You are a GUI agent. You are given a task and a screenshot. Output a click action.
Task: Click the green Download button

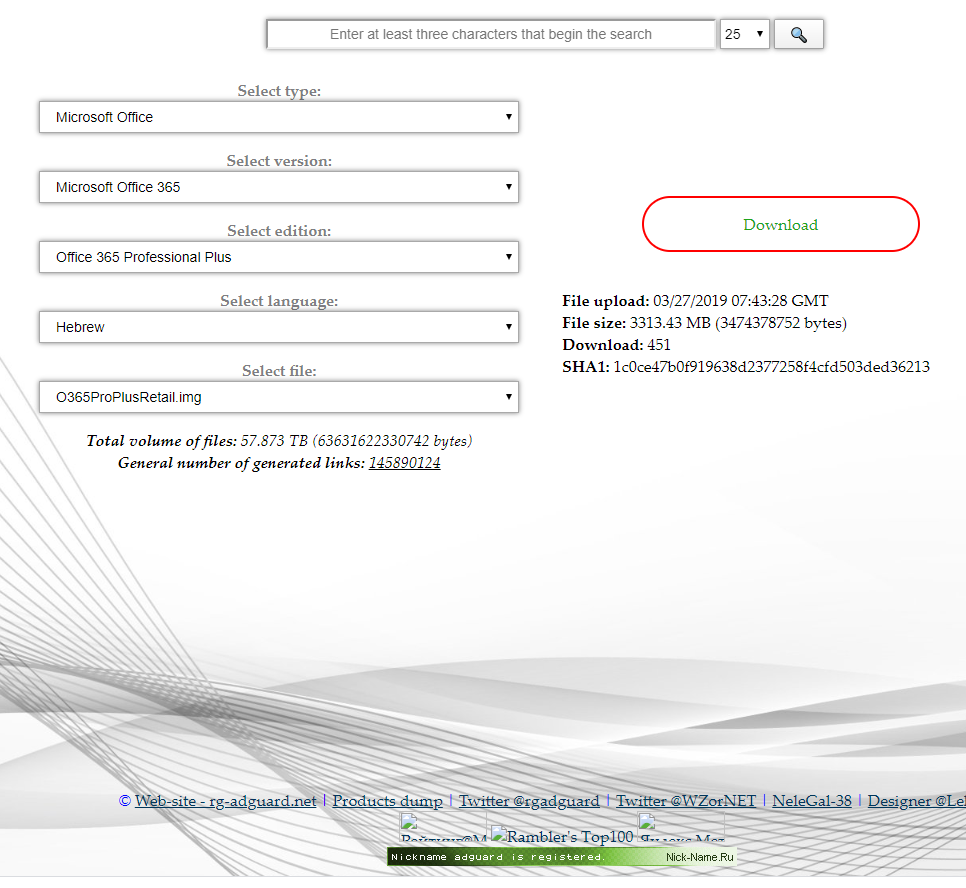coord(781,224)
